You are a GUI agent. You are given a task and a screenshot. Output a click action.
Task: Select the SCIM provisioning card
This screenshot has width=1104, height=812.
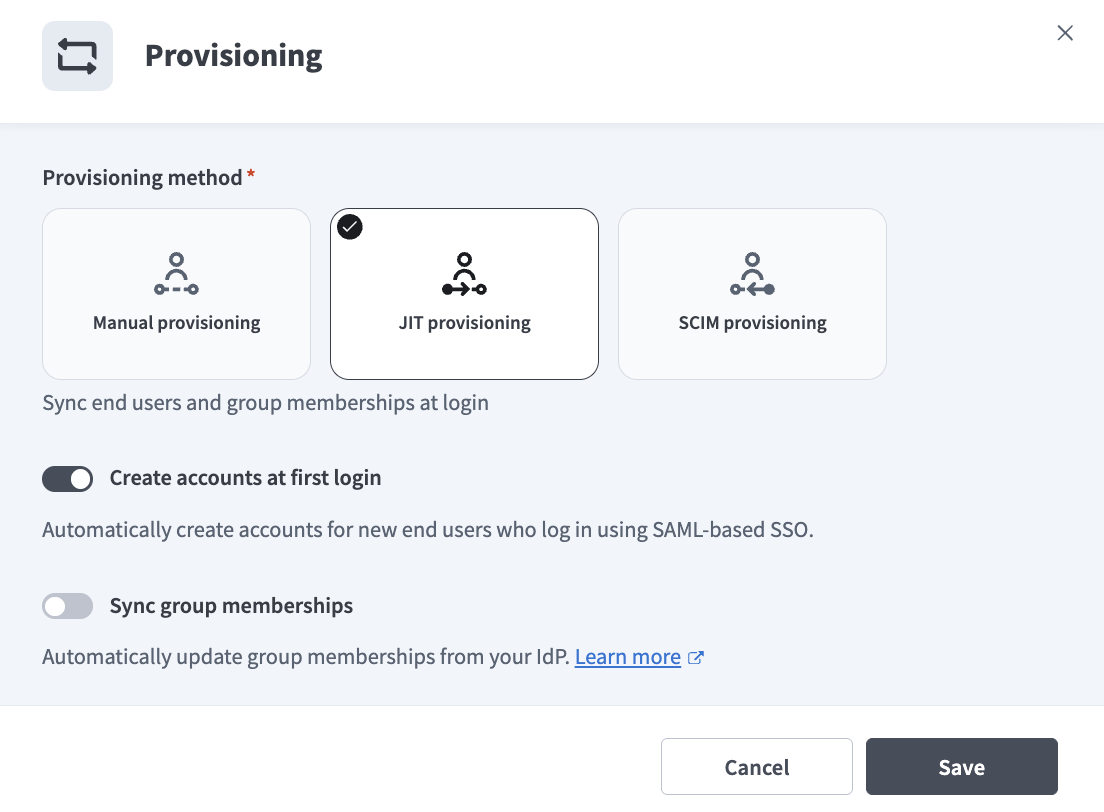[x=752, y=294]
